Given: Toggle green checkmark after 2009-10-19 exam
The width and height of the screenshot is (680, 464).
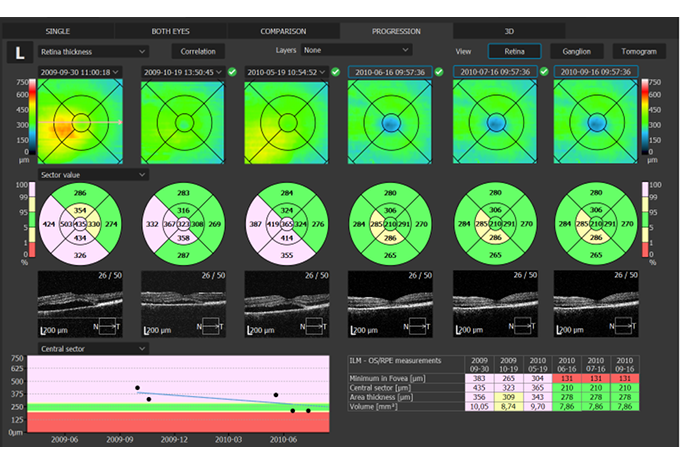Looking at the screenshot, I should [x=232, y=72].
